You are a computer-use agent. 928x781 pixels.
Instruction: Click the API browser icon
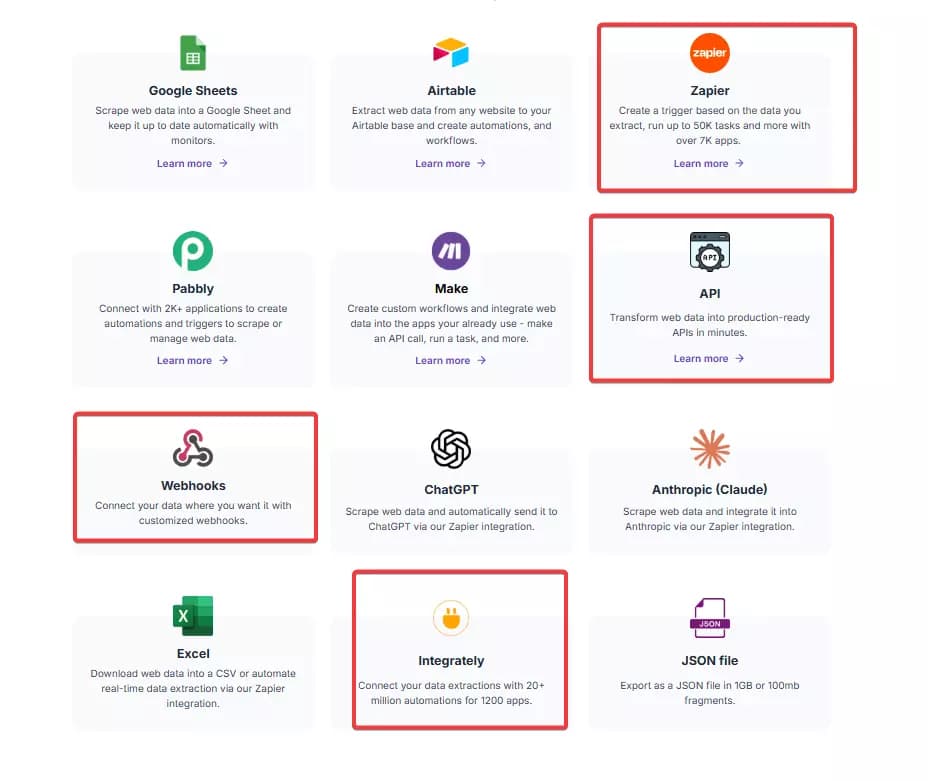point(709,252)
